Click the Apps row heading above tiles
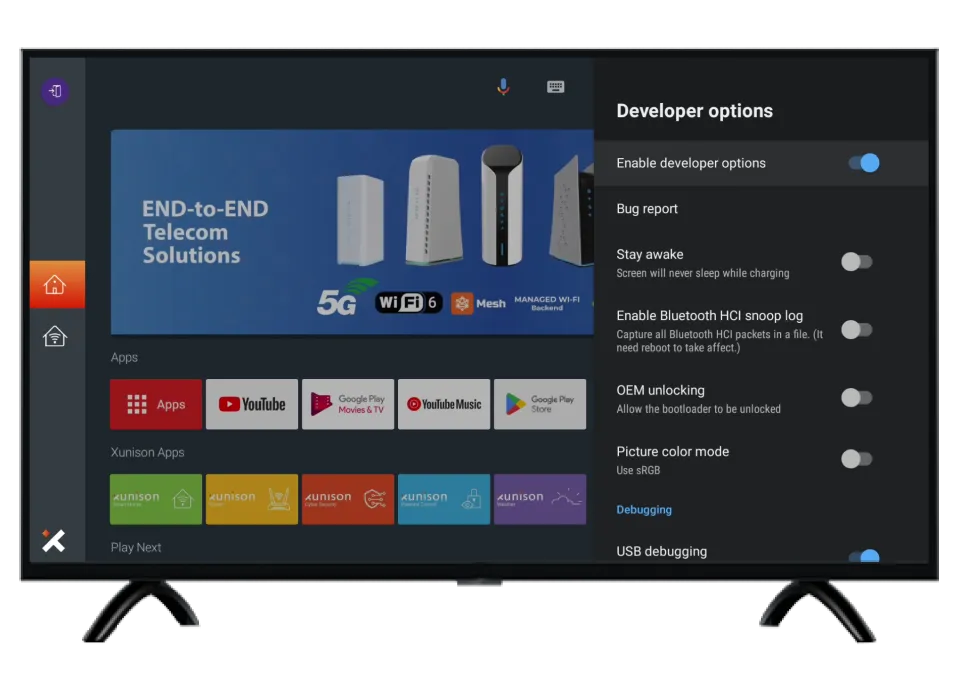960x699 pixels. pos(124,357)
